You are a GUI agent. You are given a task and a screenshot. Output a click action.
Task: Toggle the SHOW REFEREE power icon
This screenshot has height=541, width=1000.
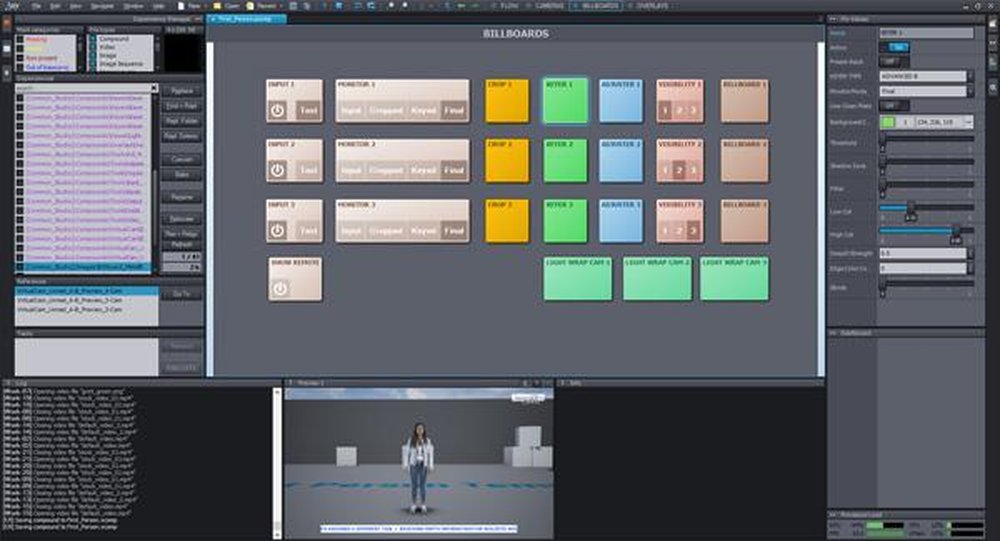click(280, 289)
